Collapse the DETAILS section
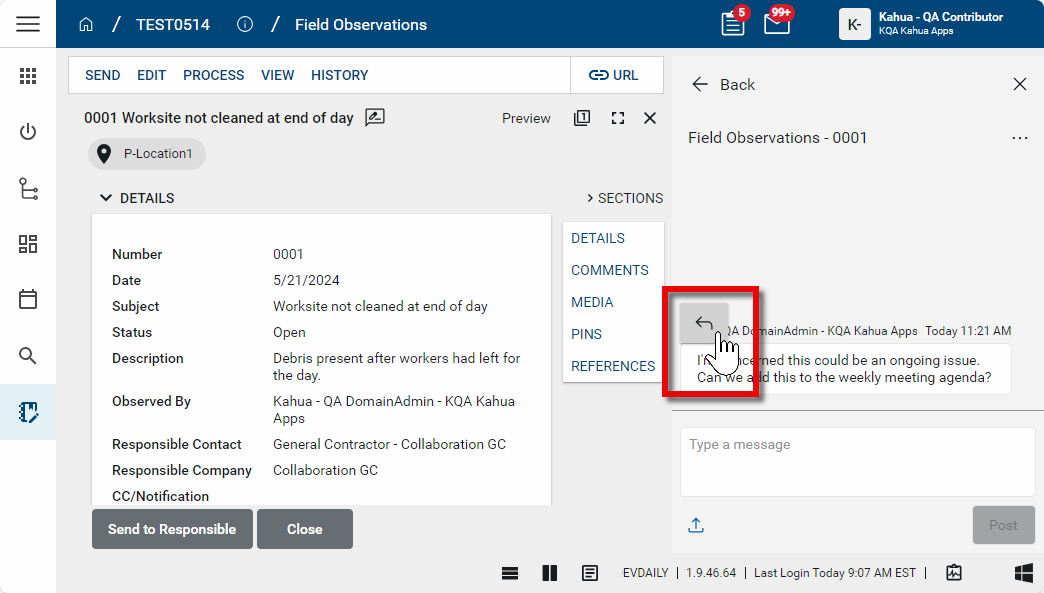 (105, 198)
